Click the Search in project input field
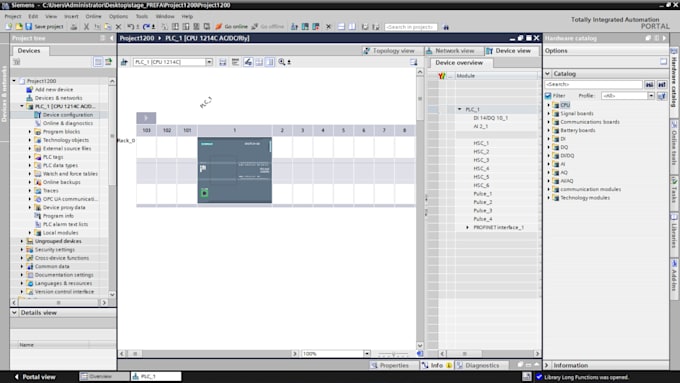Screen dimensions: 680x383 pyautogui.click(x=410, y=27)
